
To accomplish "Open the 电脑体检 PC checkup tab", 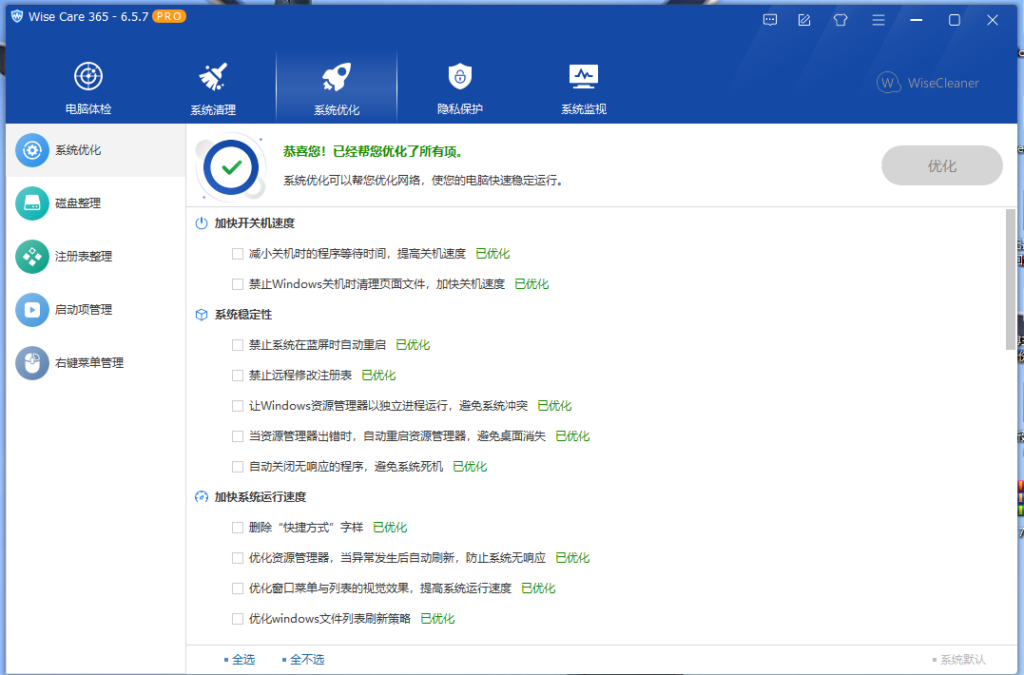I will (x=88, y=88).
